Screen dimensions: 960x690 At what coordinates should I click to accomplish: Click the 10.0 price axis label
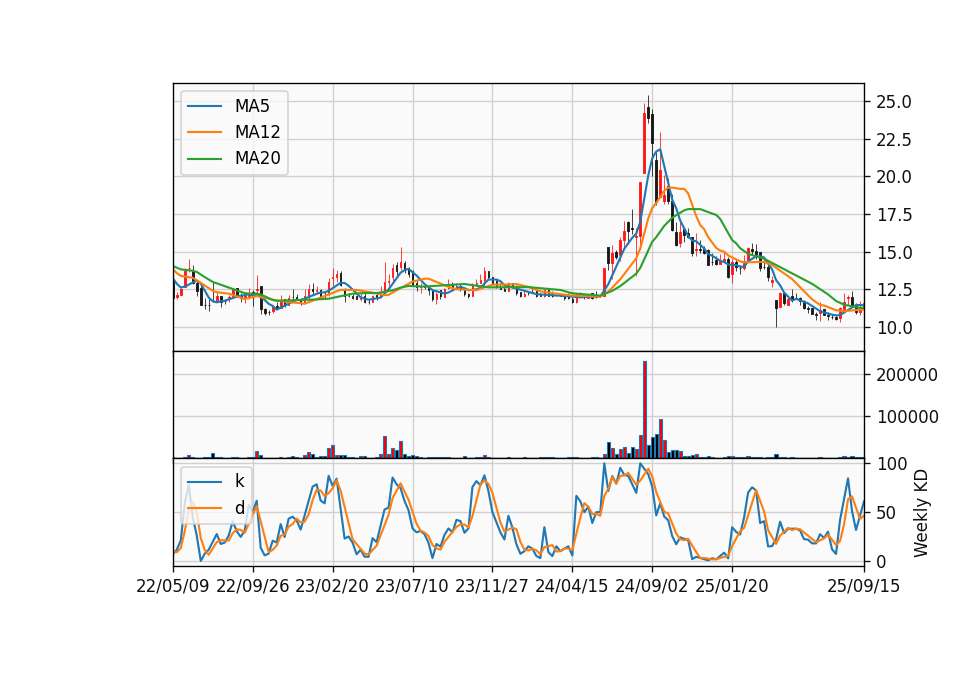(894, 328)
